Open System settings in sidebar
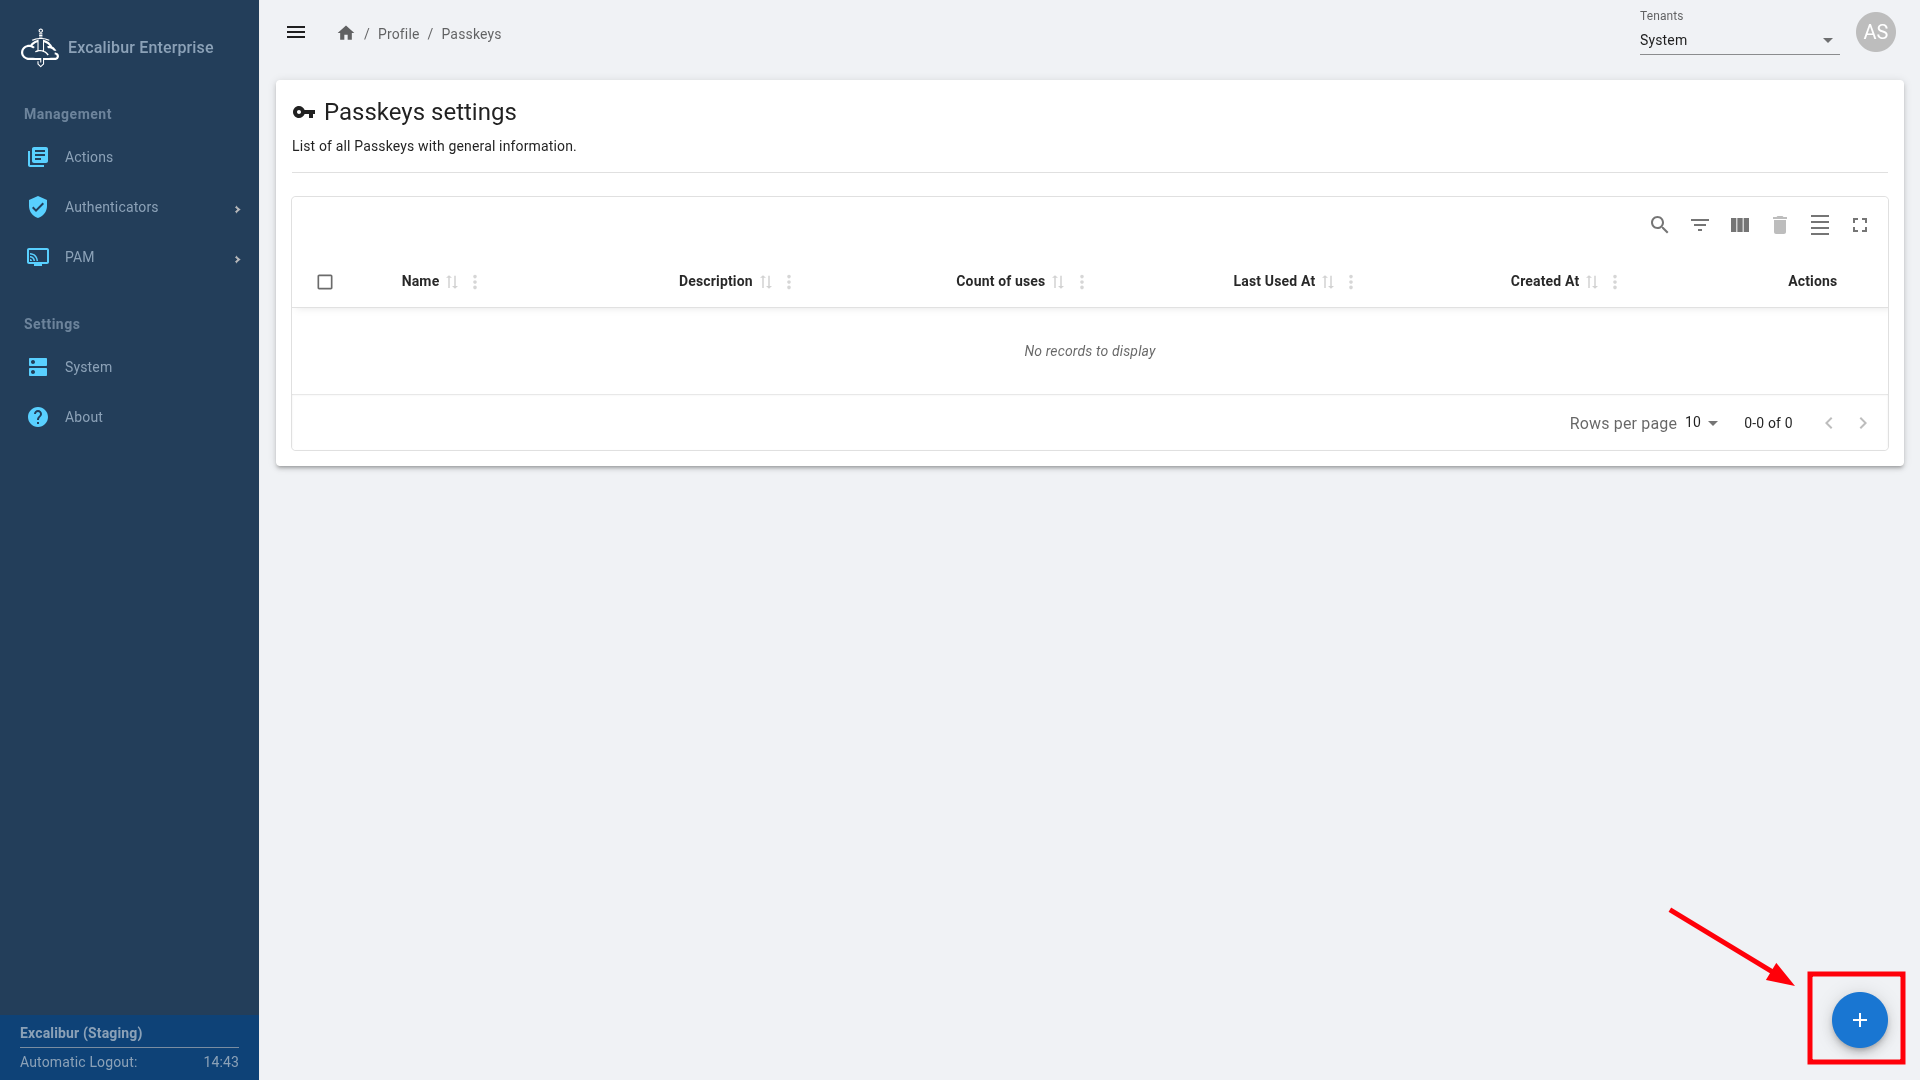This screenshot has width=1920, height=1080. [88, 367]
